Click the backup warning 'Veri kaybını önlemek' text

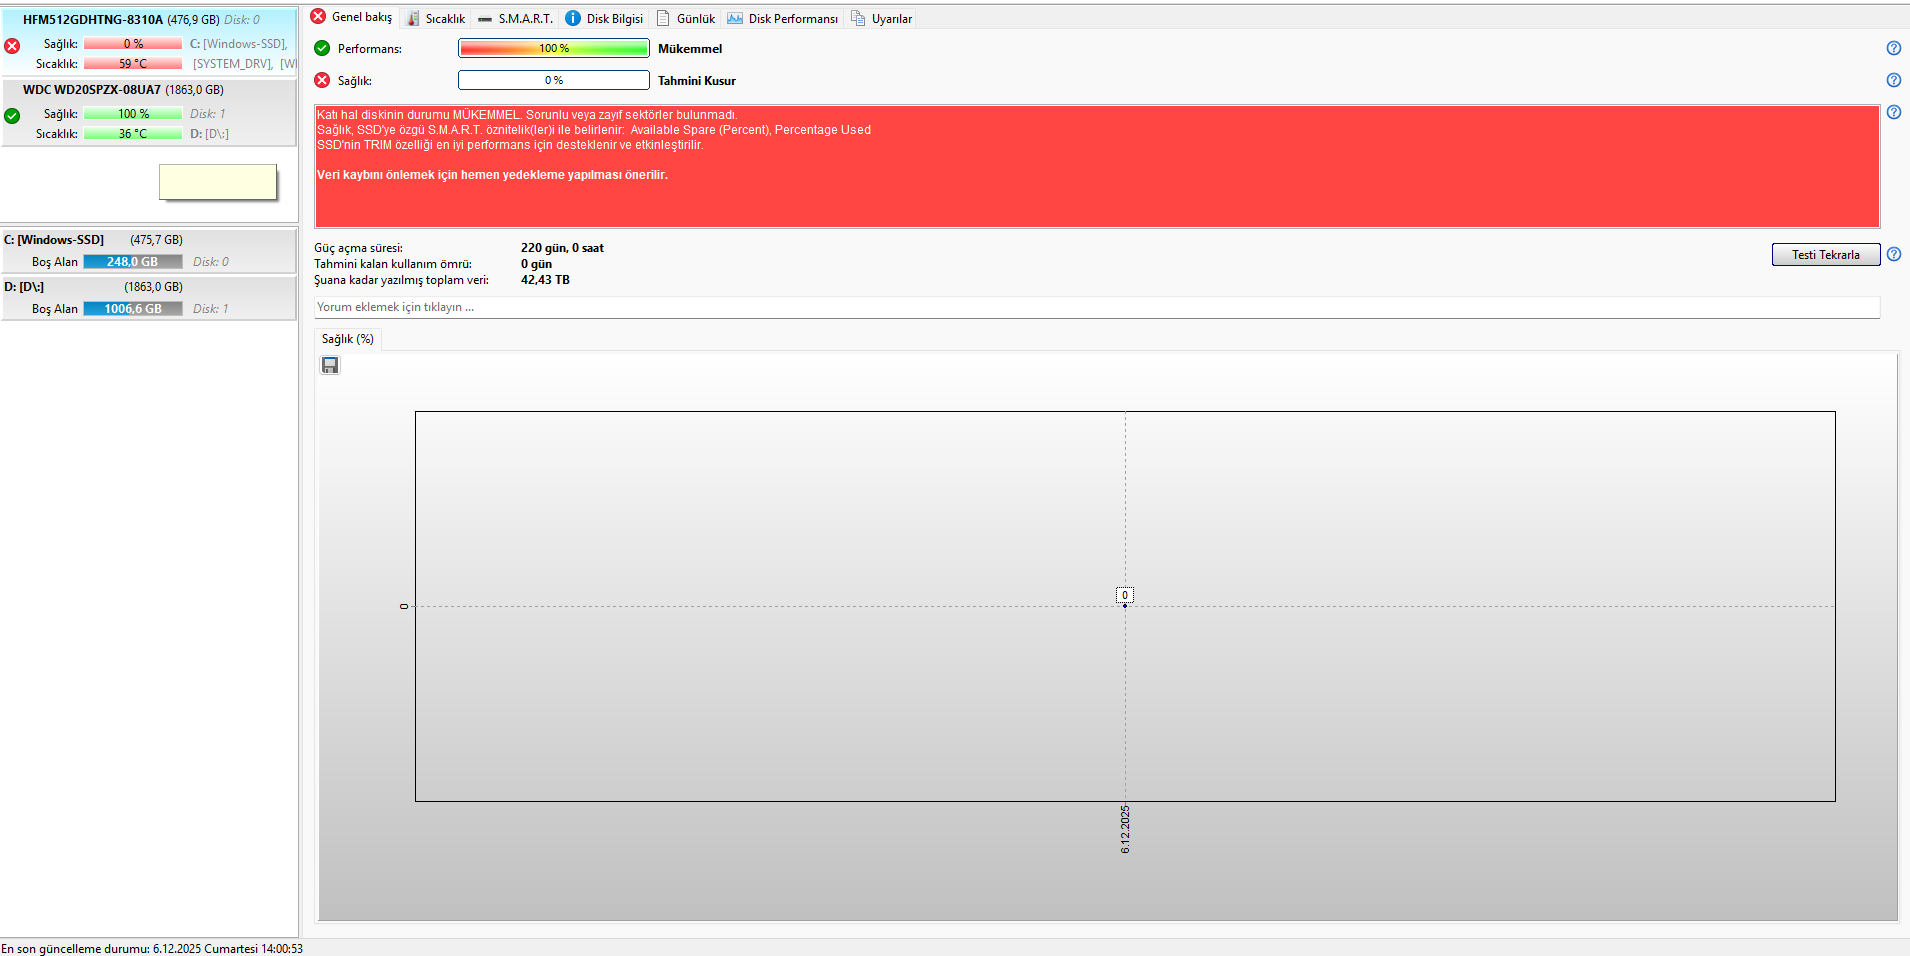pos(492,175)
